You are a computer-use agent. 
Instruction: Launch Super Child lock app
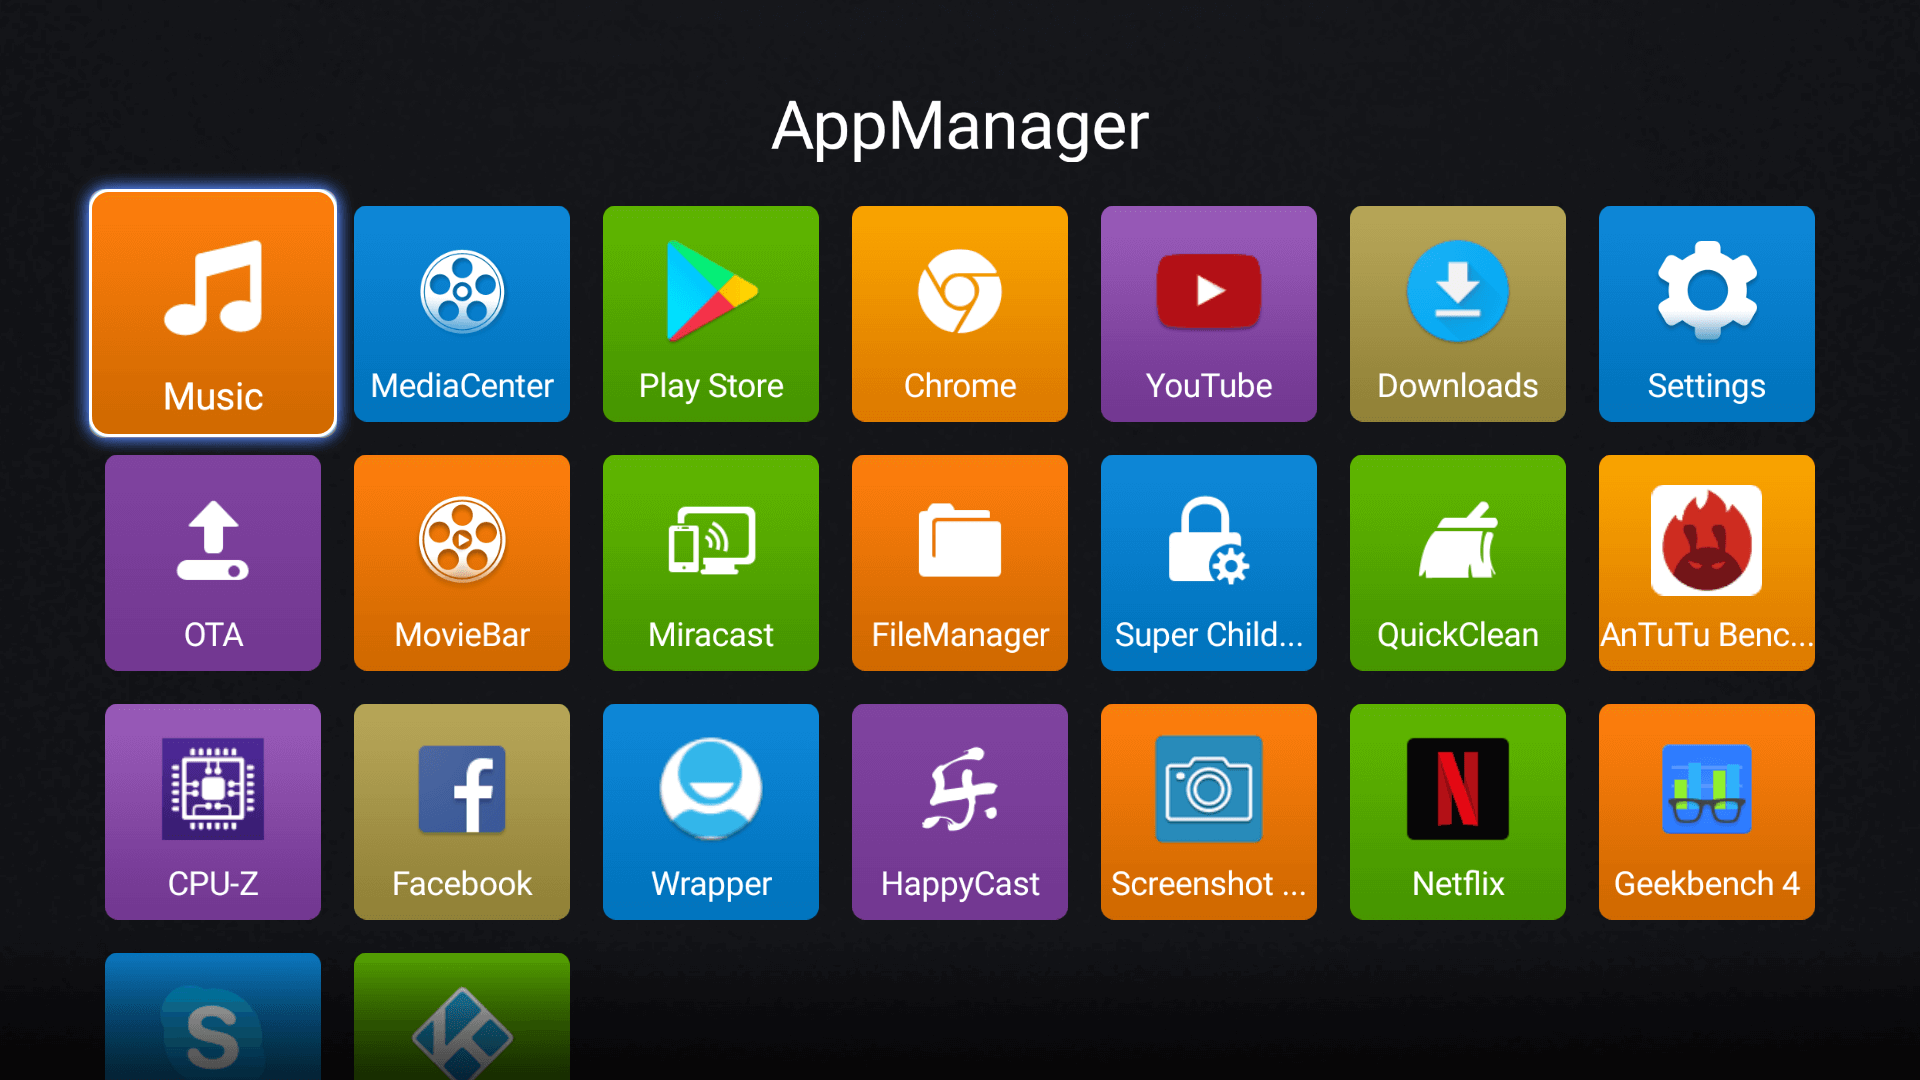coord(1209,562)
